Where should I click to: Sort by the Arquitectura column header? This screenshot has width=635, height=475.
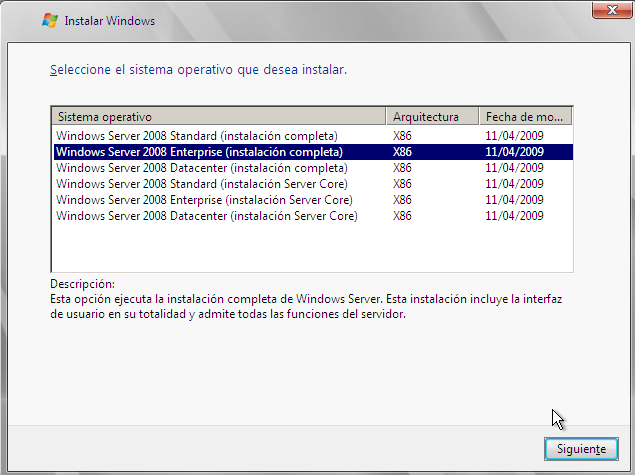433,117
